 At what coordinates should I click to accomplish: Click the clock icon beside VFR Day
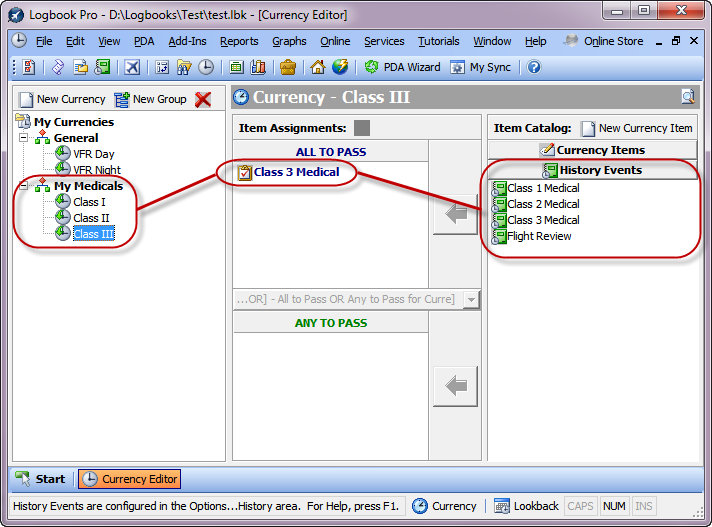(x=63, y=153)
